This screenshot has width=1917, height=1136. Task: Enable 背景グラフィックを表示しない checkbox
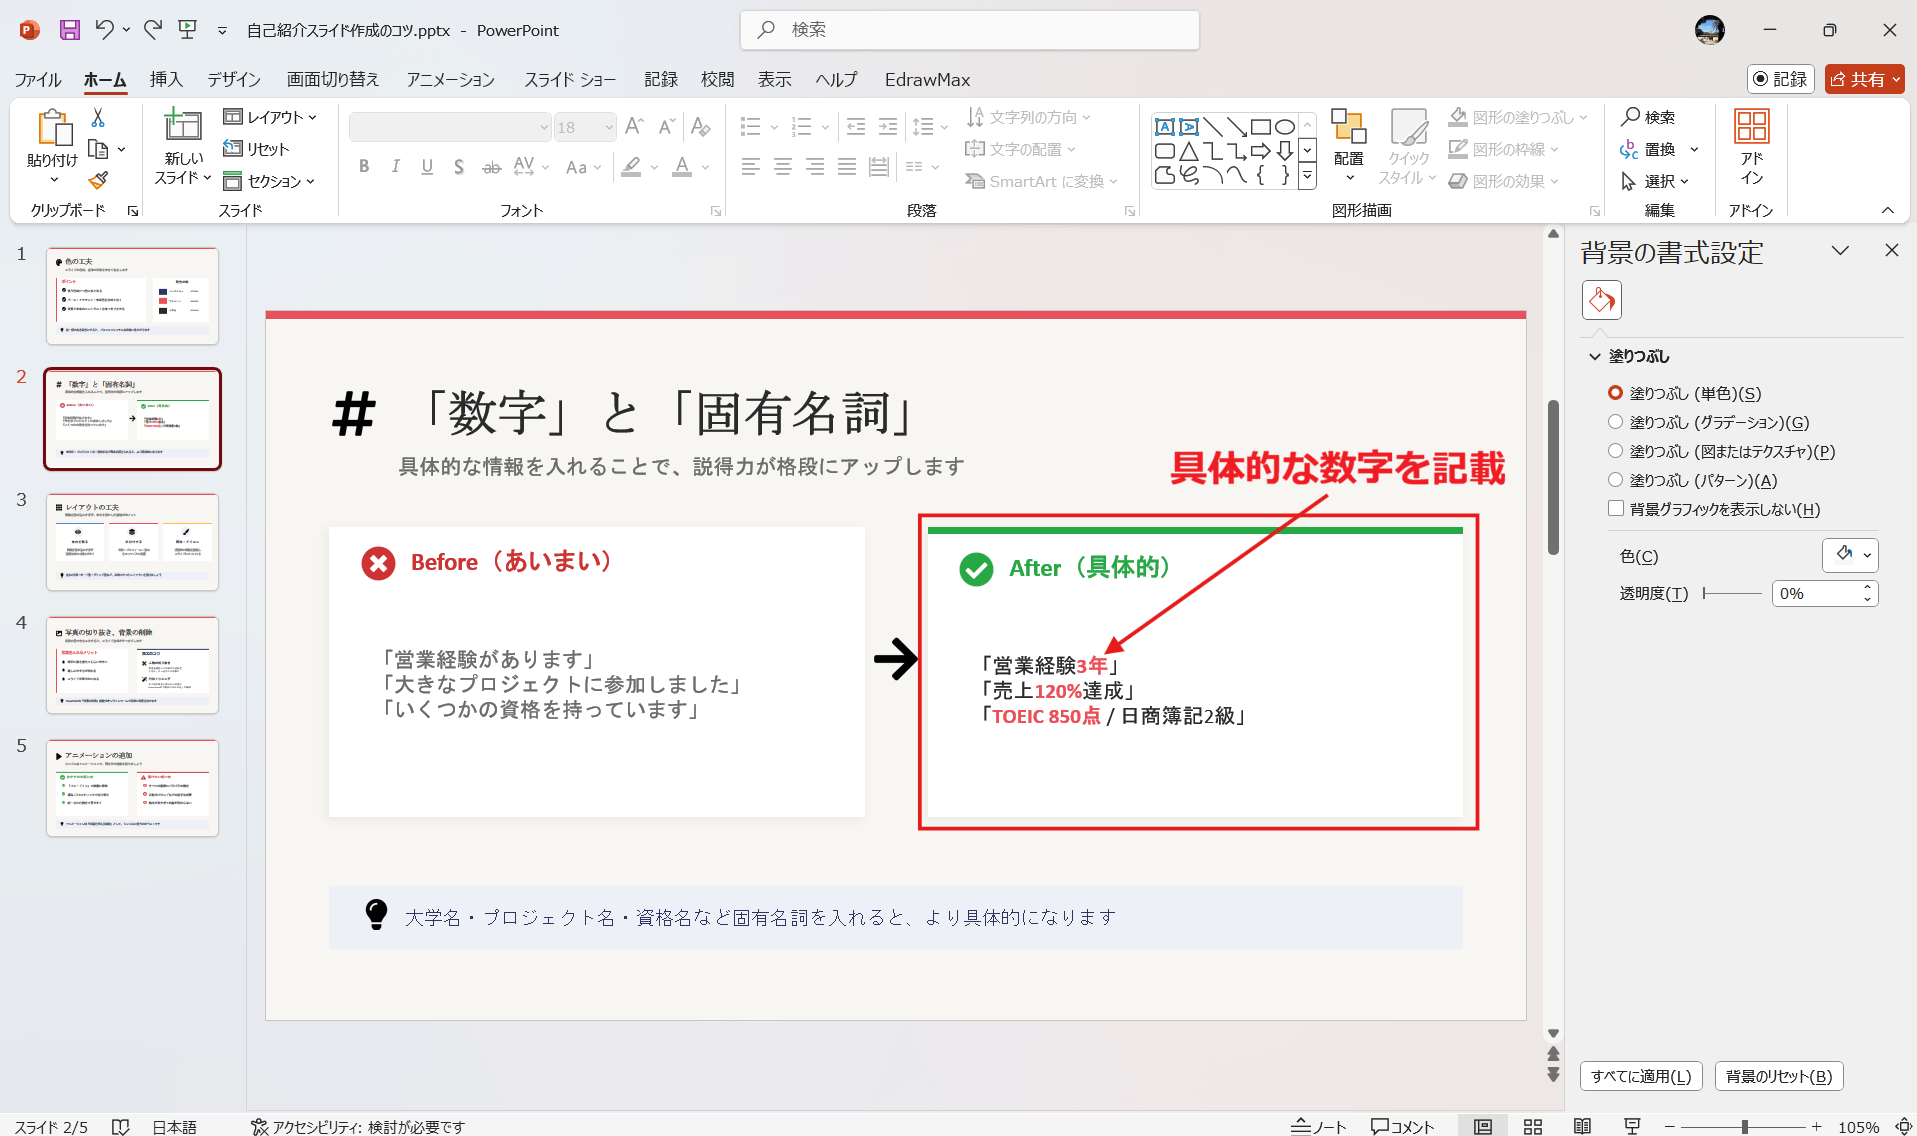pyautogui.click(x=1617, y=508)
